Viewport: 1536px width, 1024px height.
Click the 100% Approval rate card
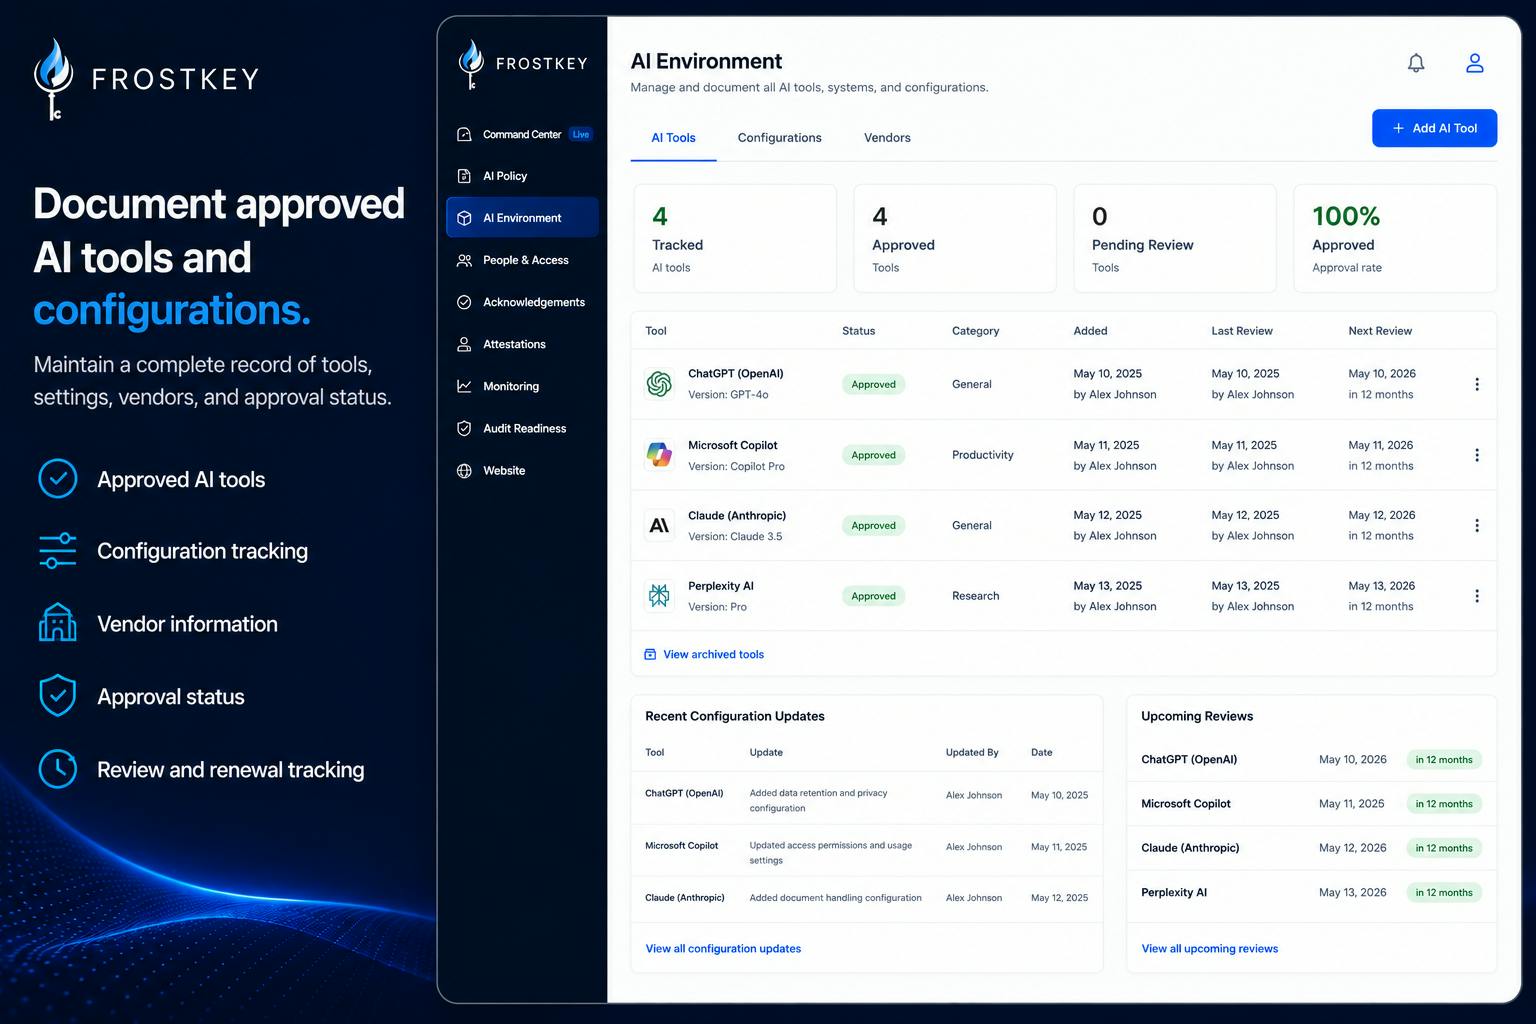click(x=1395, y=238)
